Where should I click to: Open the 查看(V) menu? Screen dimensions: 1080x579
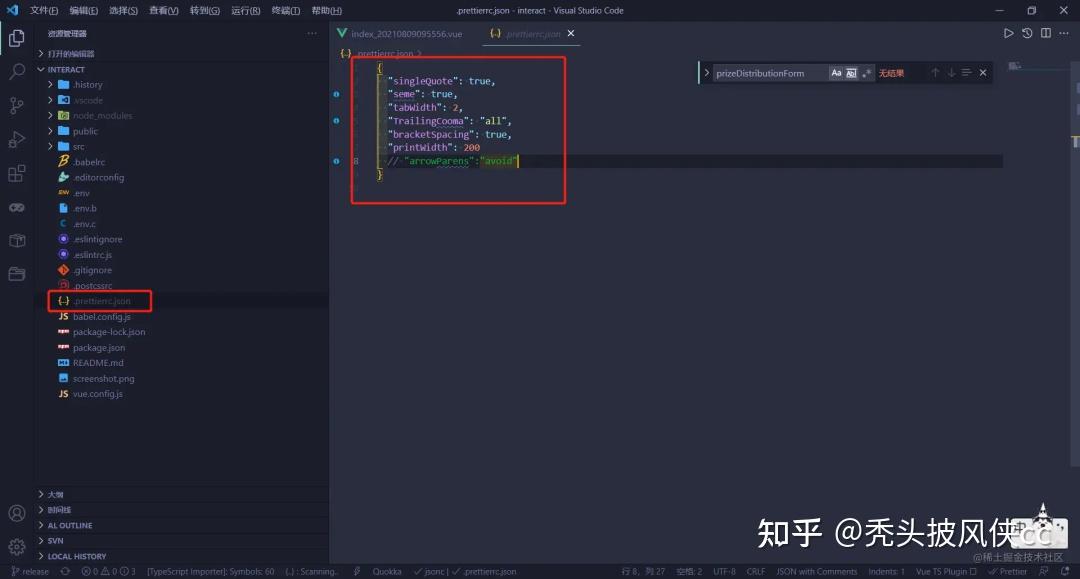(x=164, y=10)
